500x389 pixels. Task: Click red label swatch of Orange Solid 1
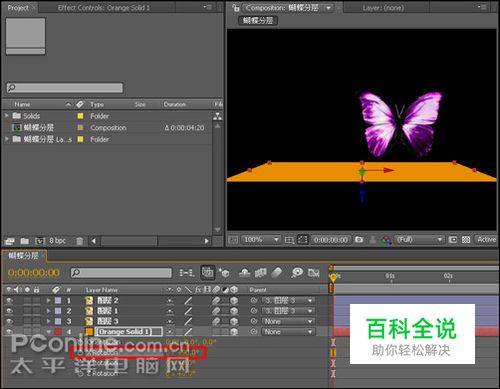58,332
